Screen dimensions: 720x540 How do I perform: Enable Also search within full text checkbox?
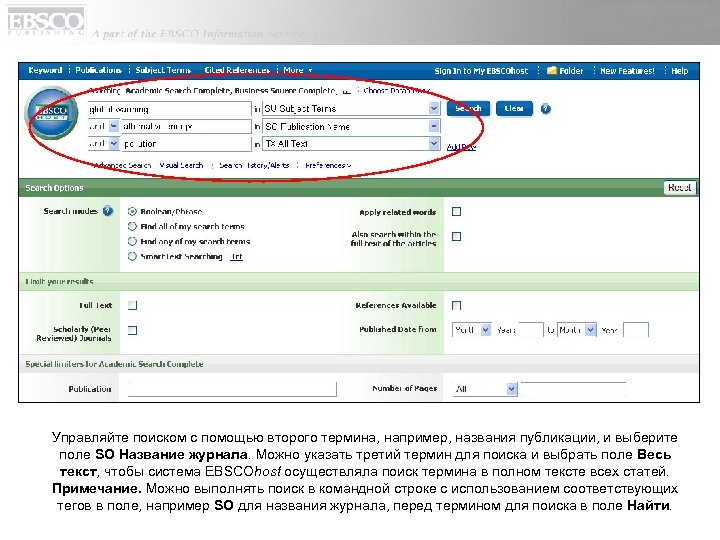tap(456, 236)
